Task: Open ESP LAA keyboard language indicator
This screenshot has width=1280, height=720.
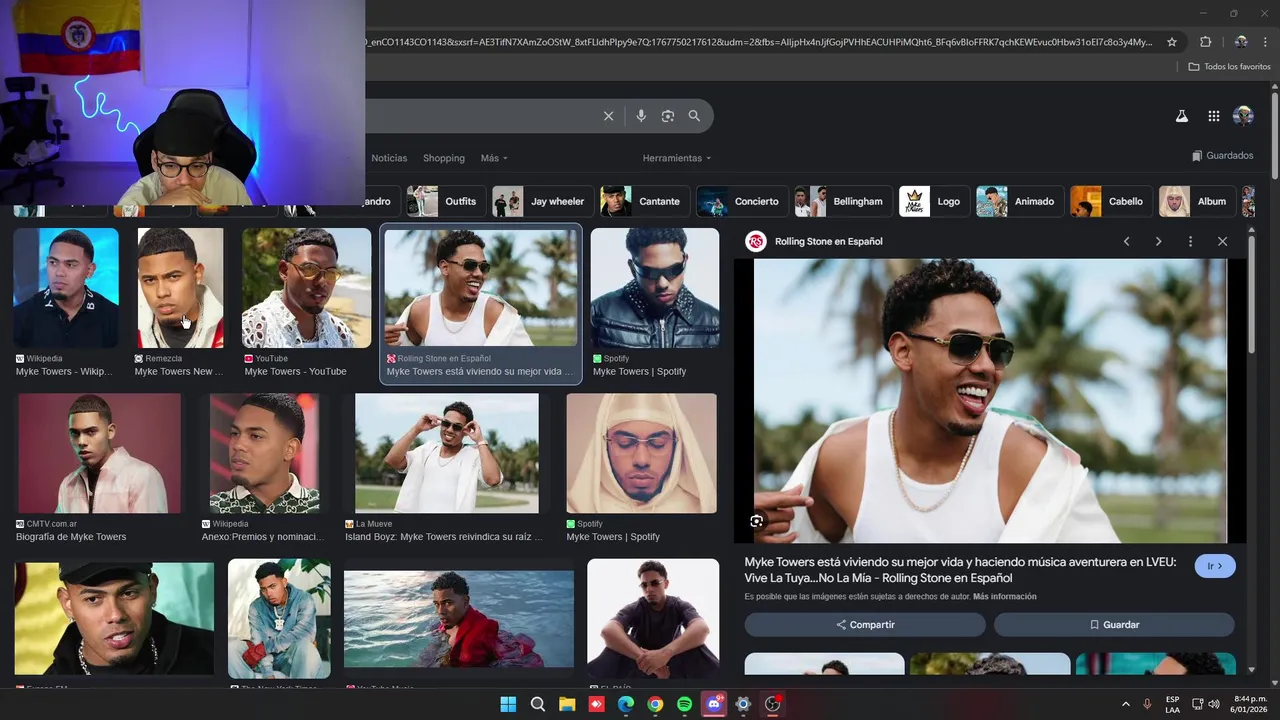Action: tap(1172, 704)
